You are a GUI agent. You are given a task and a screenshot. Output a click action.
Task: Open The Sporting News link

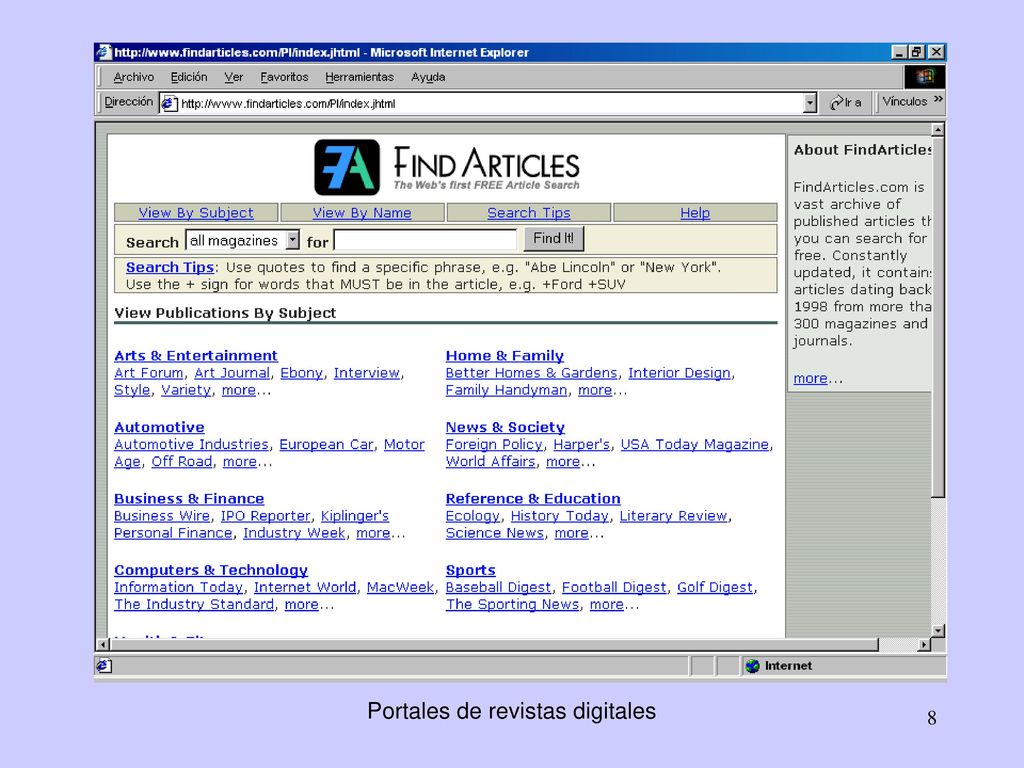[x=513, y=604]
